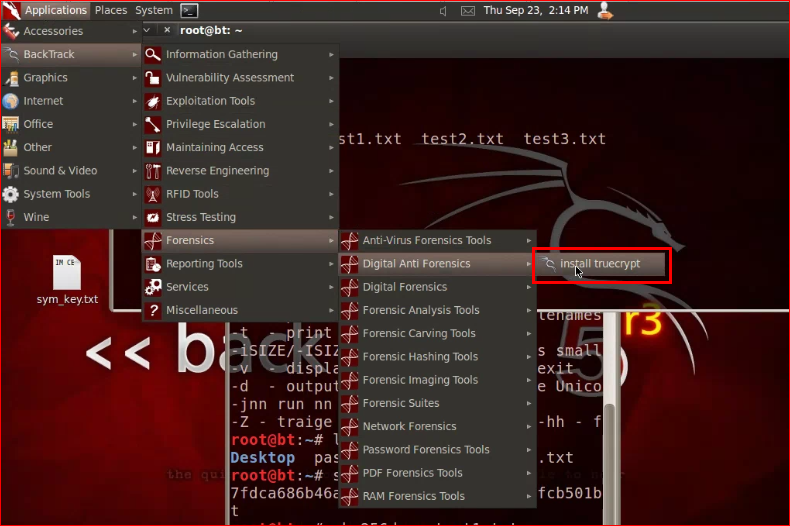Expand the Password Forensics Tools arrow

529,450
